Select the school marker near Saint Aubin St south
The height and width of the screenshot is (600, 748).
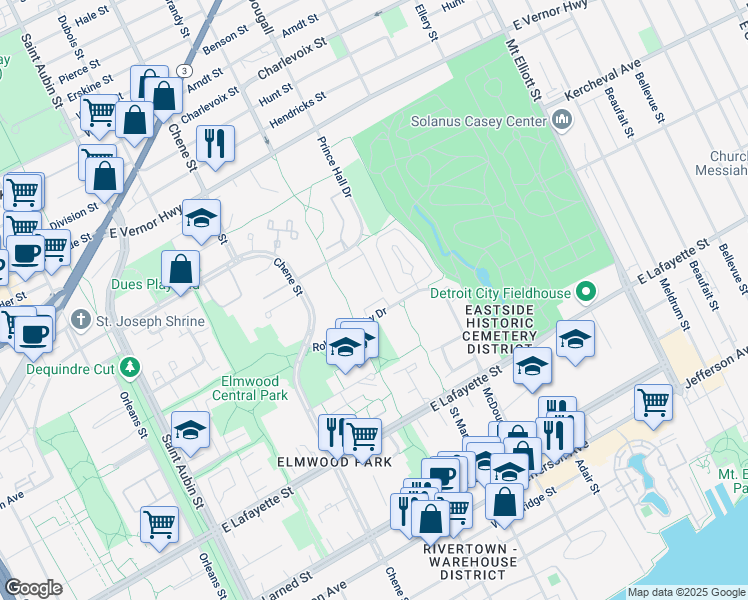[x=190, y=432]
